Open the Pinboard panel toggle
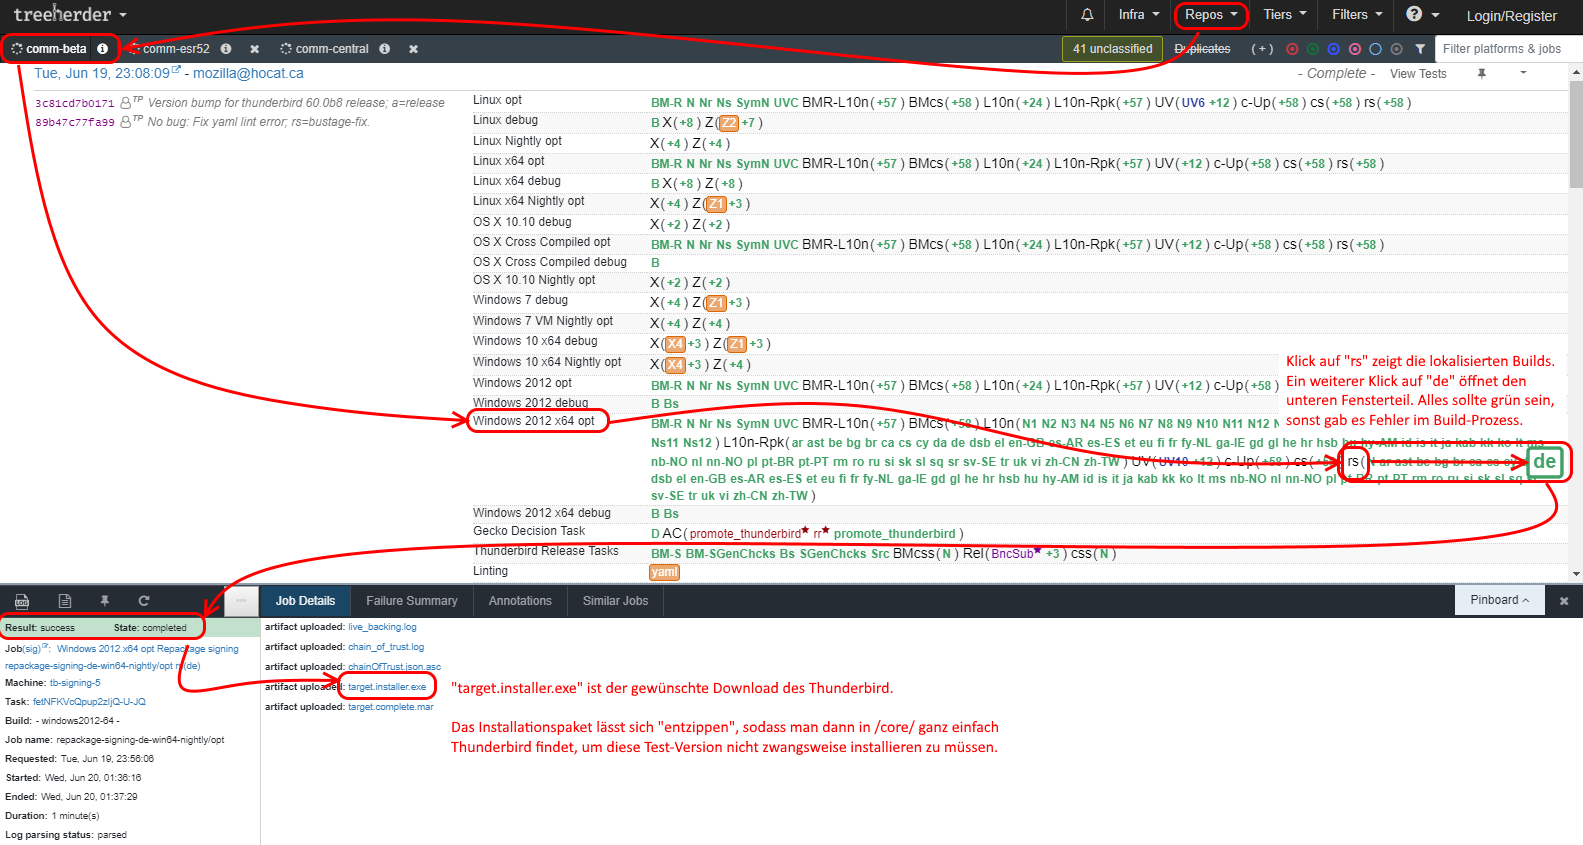 tap(1500, 600)
